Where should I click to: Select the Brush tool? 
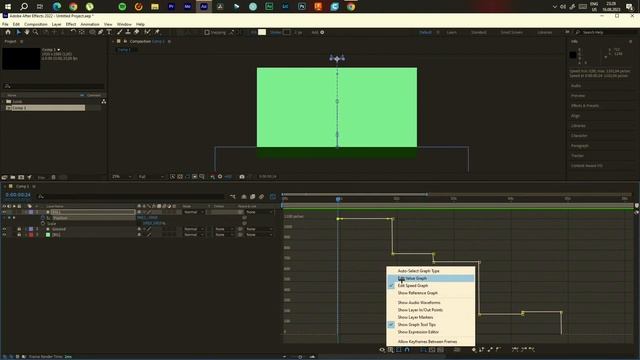point(120,32)
